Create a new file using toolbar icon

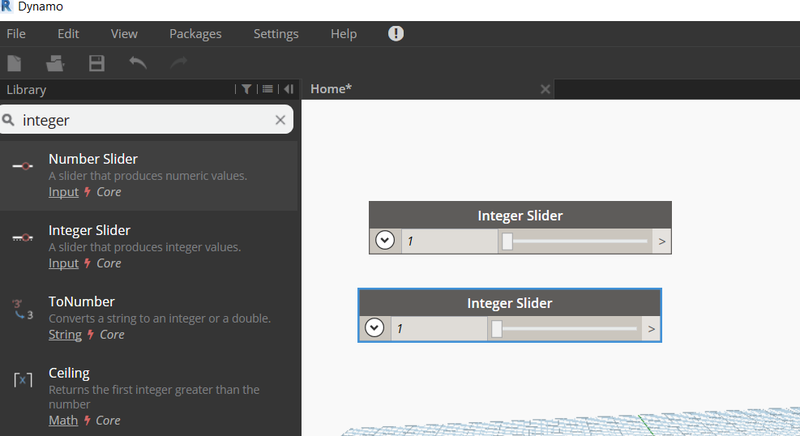[x=14, y=64]
